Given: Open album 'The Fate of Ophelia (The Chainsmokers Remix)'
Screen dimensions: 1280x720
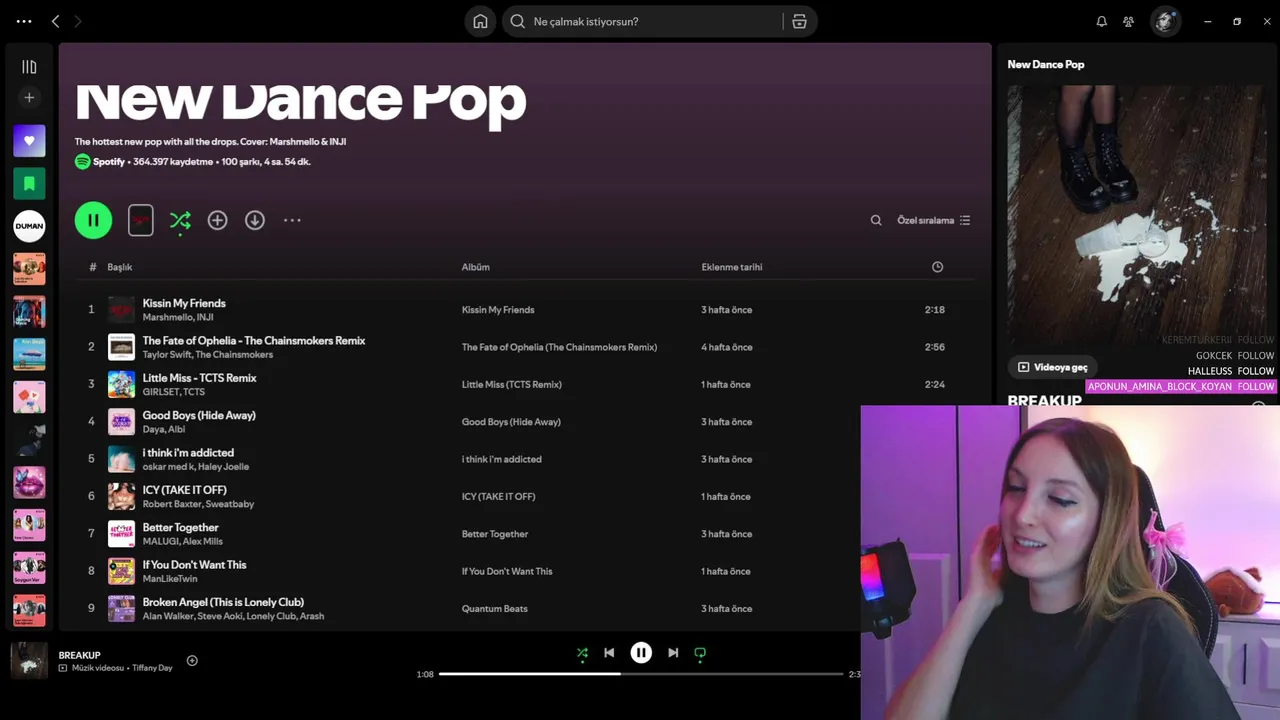Looking at the screenshot, I should coord(559,347).
